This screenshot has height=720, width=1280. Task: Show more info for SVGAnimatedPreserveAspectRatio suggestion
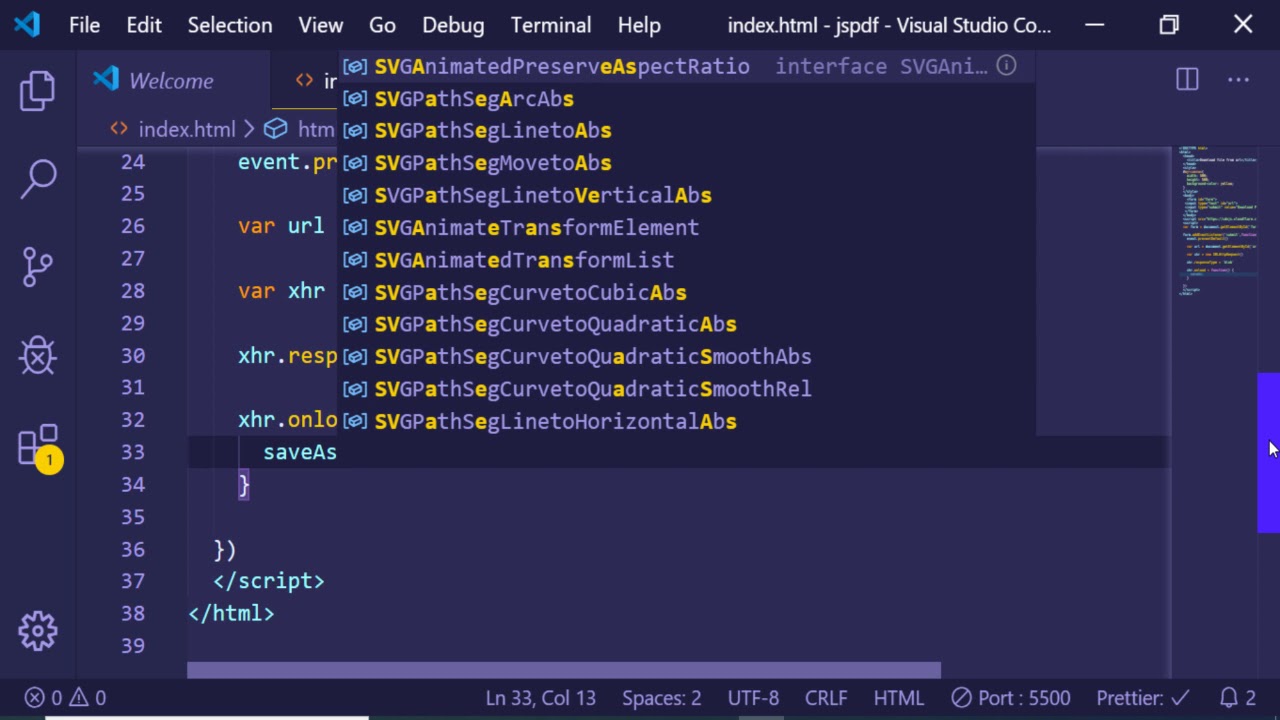click(x=1006, y=66)
